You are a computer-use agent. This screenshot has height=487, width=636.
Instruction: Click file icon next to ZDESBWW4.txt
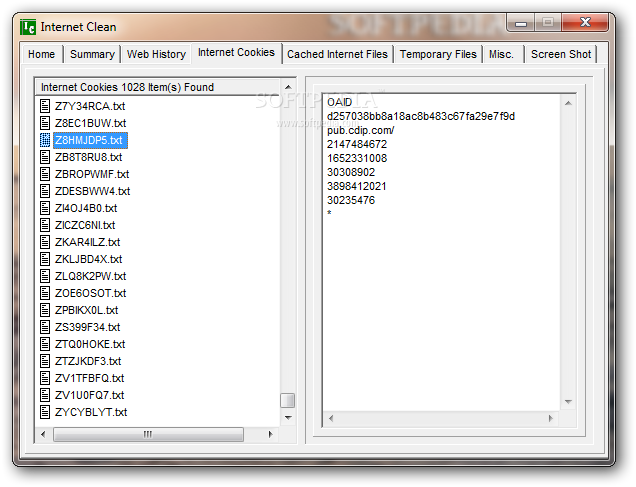pos(45,191)
